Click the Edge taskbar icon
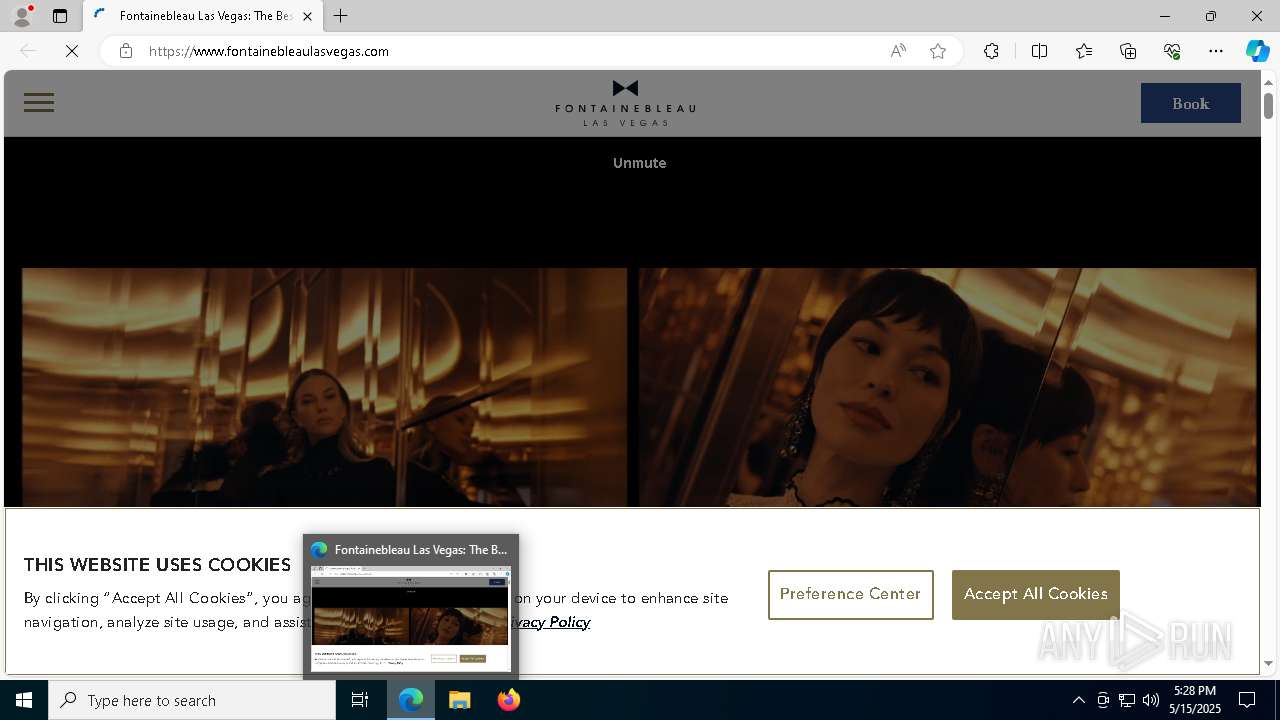Image resolution: width=1280 pixels, height=720 pixels. (411, 700)
